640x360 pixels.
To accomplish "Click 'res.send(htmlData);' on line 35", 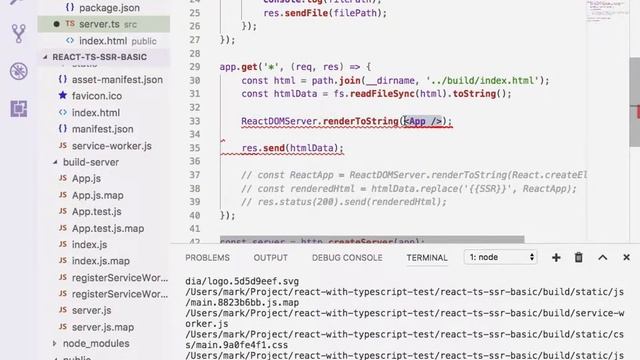I will click(293, 148).
